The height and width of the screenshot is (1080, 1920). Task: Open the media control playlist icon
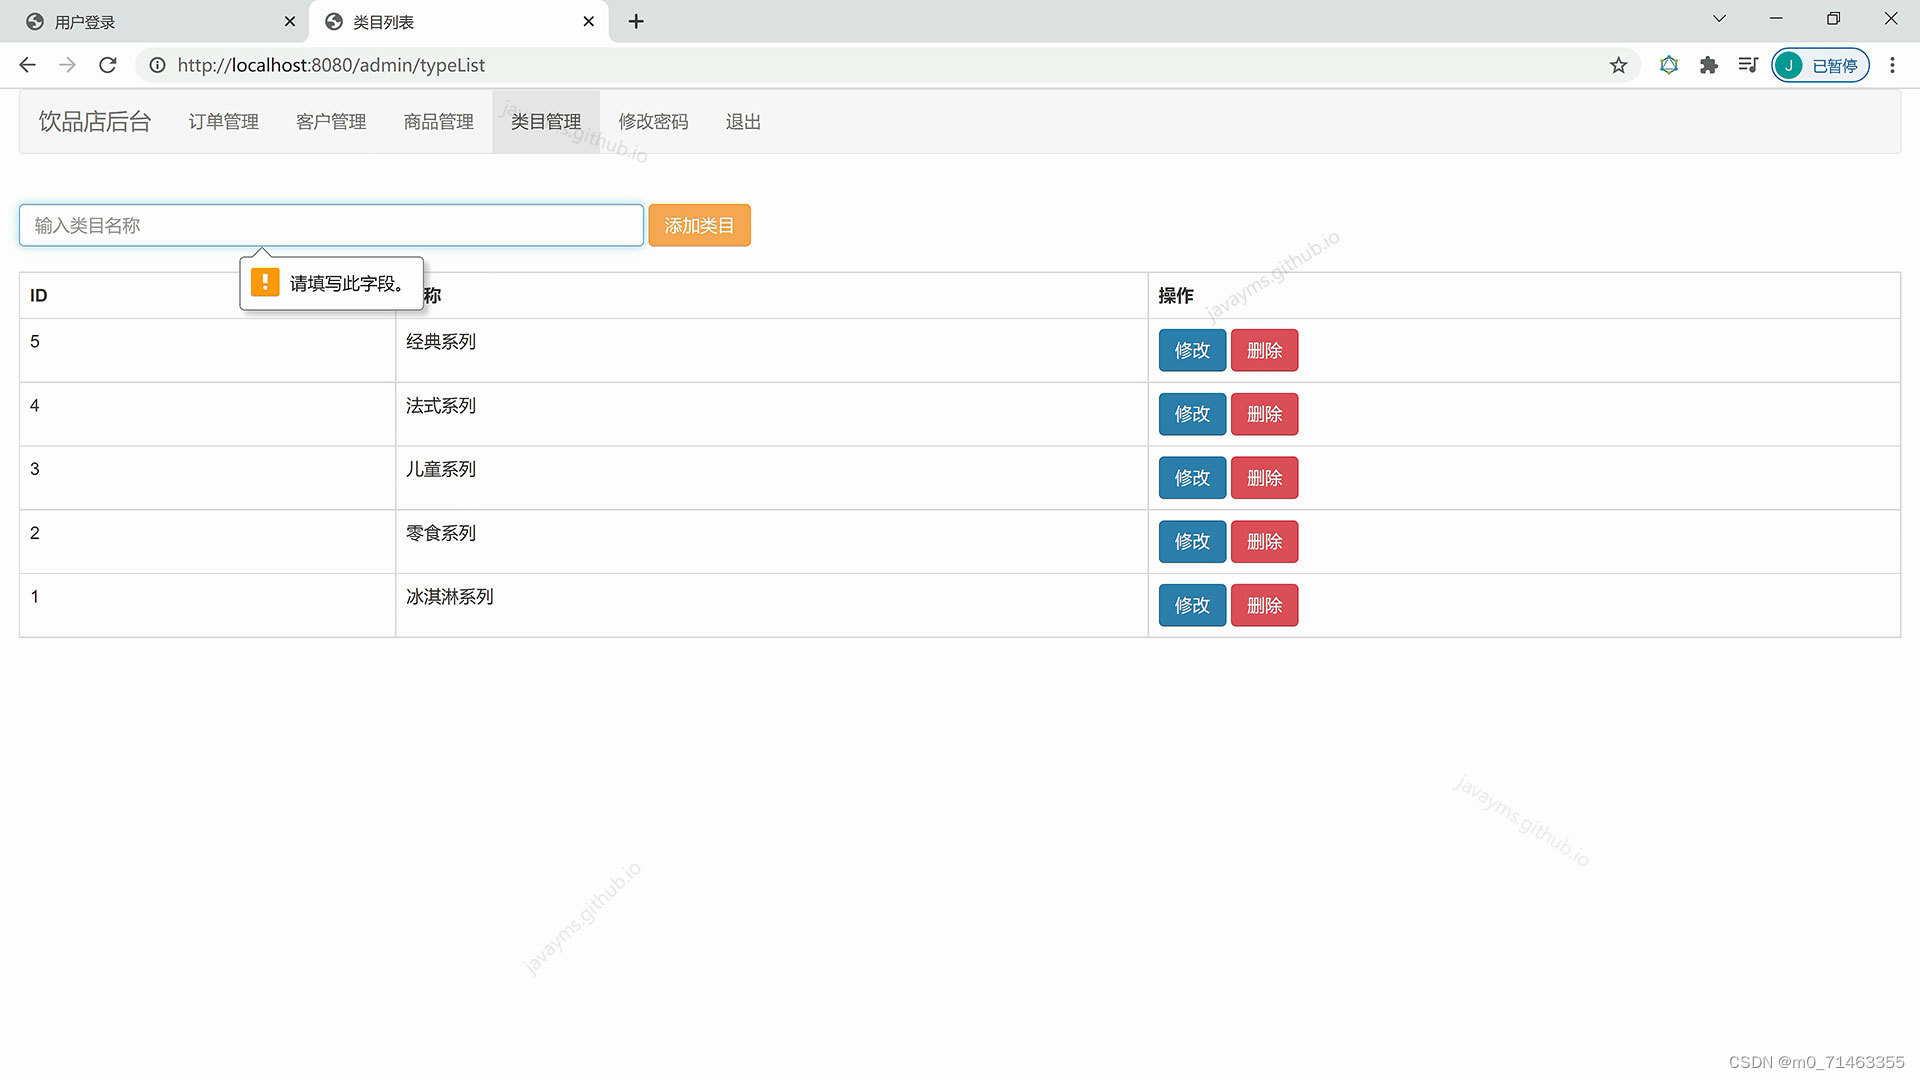(x=1748, y=65)
